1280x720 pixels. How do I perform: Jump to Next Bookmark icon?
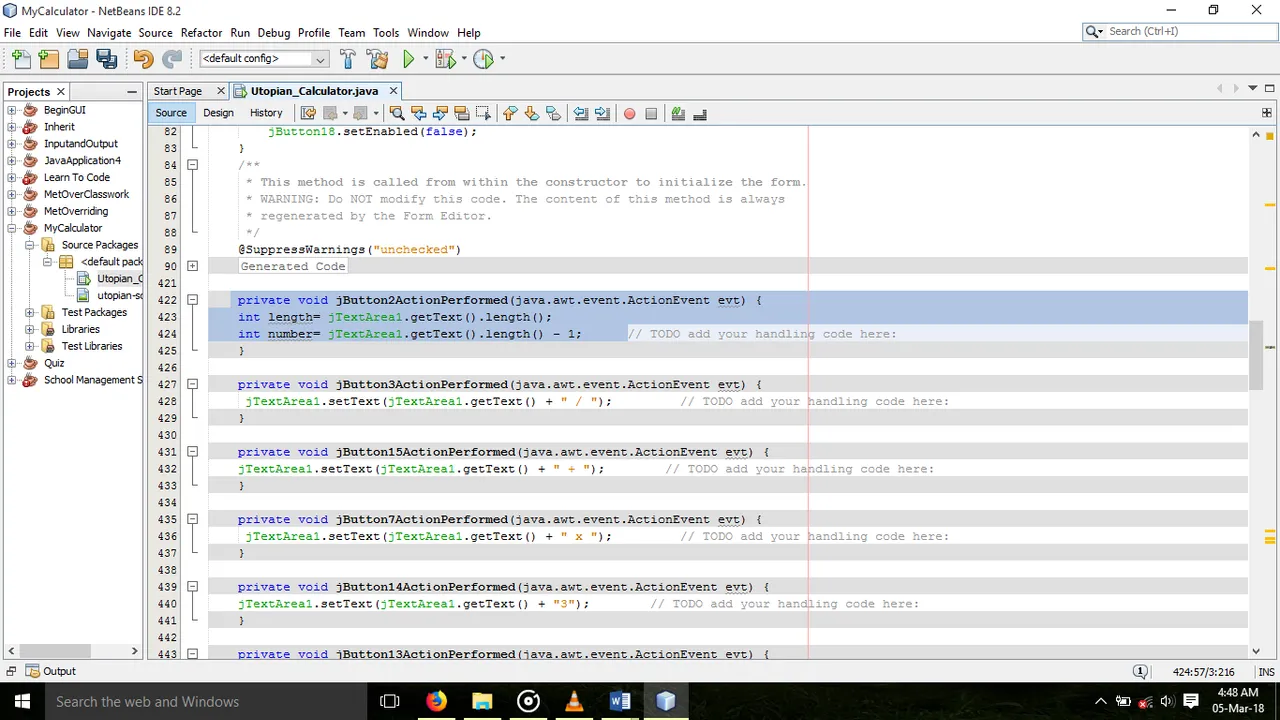point(532,113)
